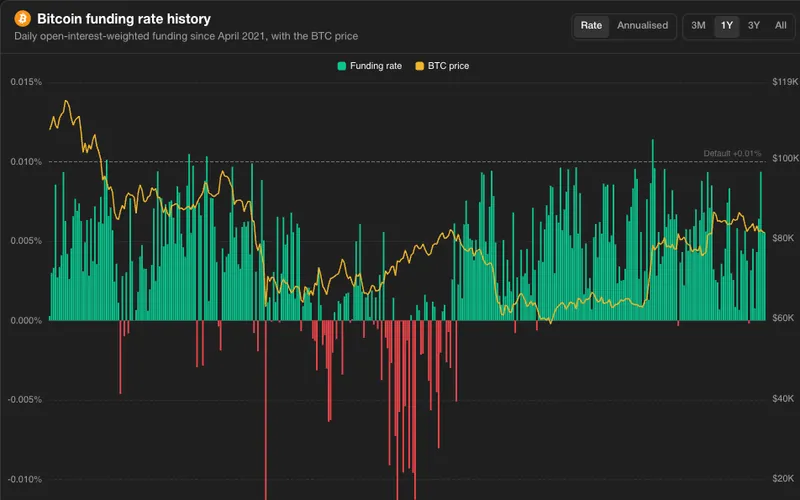Viewport: 800px width, 500px height.
Task: Click the $100K right axis label
Action: (x=785, y=158)
